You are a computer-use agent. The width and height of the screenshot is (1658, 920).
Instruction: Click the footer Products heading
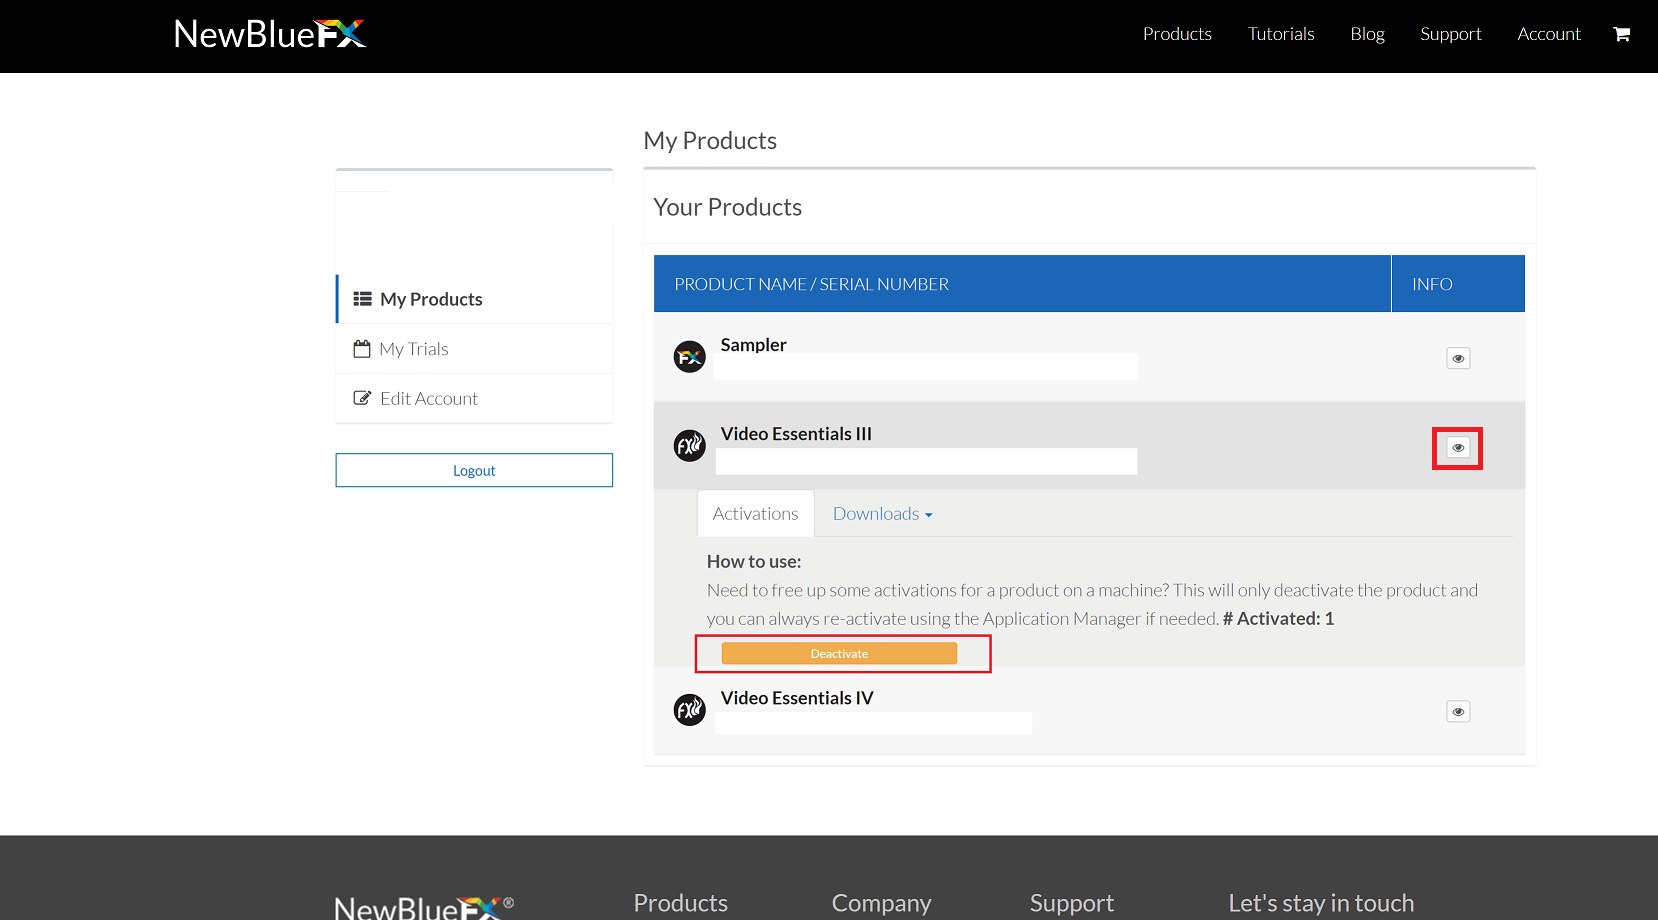click(x=681, y=903)
